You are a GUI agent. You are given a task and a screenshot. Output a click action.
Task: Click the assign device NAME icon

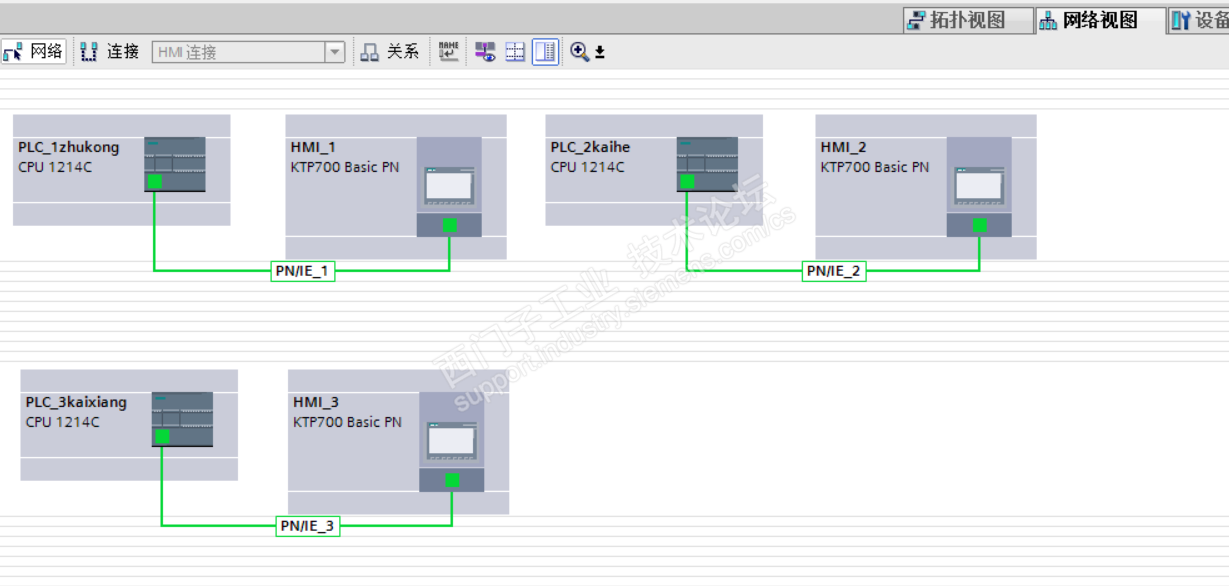tap(449, 51)
